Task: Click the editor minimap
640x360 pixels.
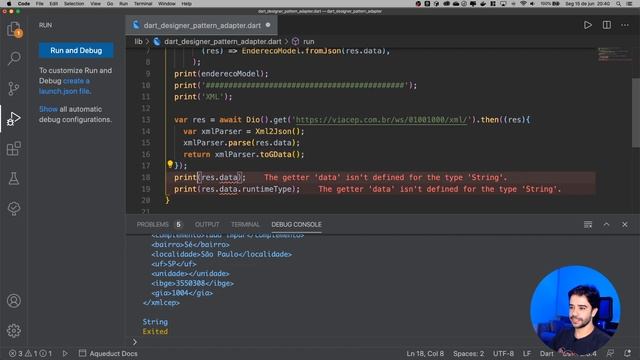Action: pos(614,54)
